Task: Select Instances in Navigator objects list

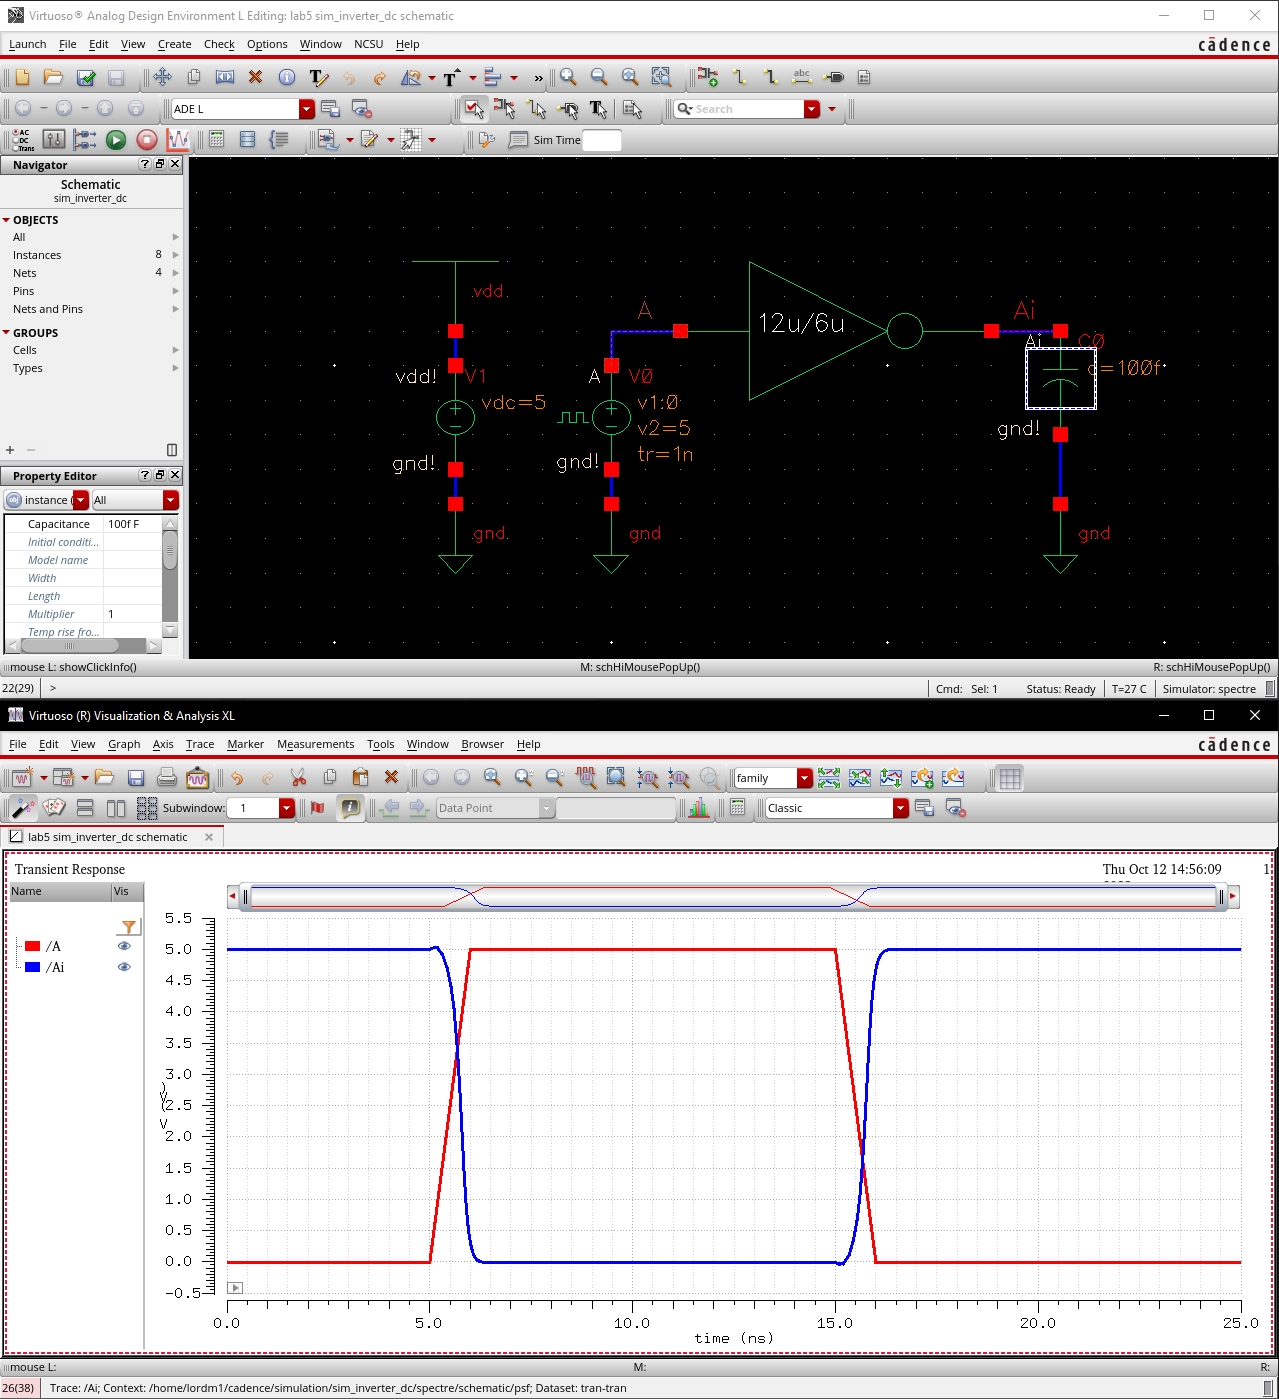Action: click(37, 255)
